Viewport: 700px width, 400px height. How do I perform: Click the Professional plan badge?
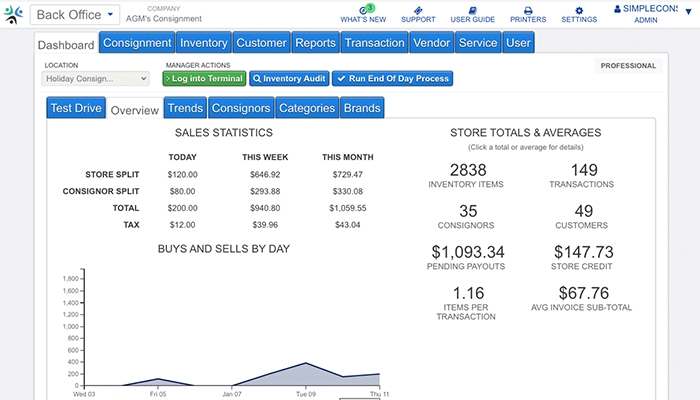pyautogui.click(x=628, y=66)
